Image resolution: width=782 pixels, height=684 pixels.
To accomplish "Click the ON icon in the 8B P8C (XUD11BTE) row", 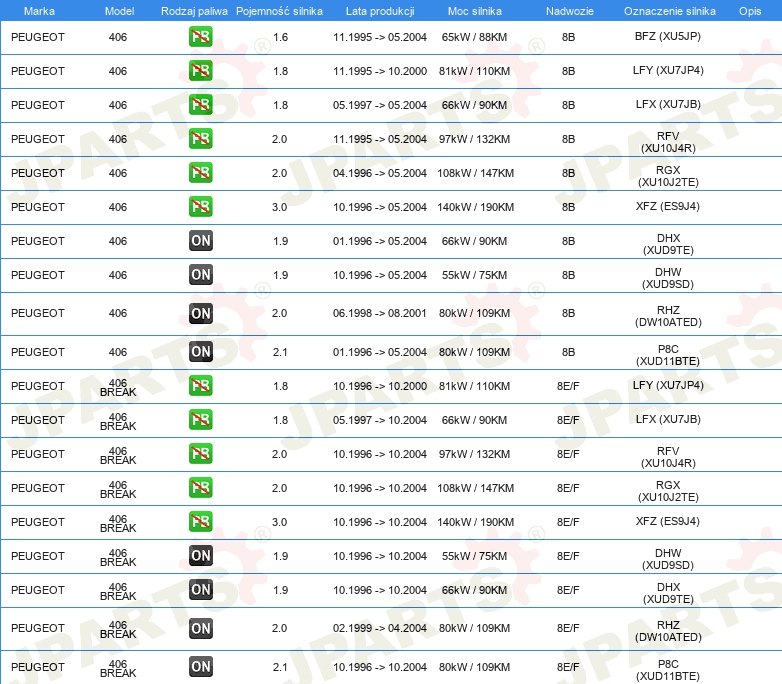I will point(200,352).
